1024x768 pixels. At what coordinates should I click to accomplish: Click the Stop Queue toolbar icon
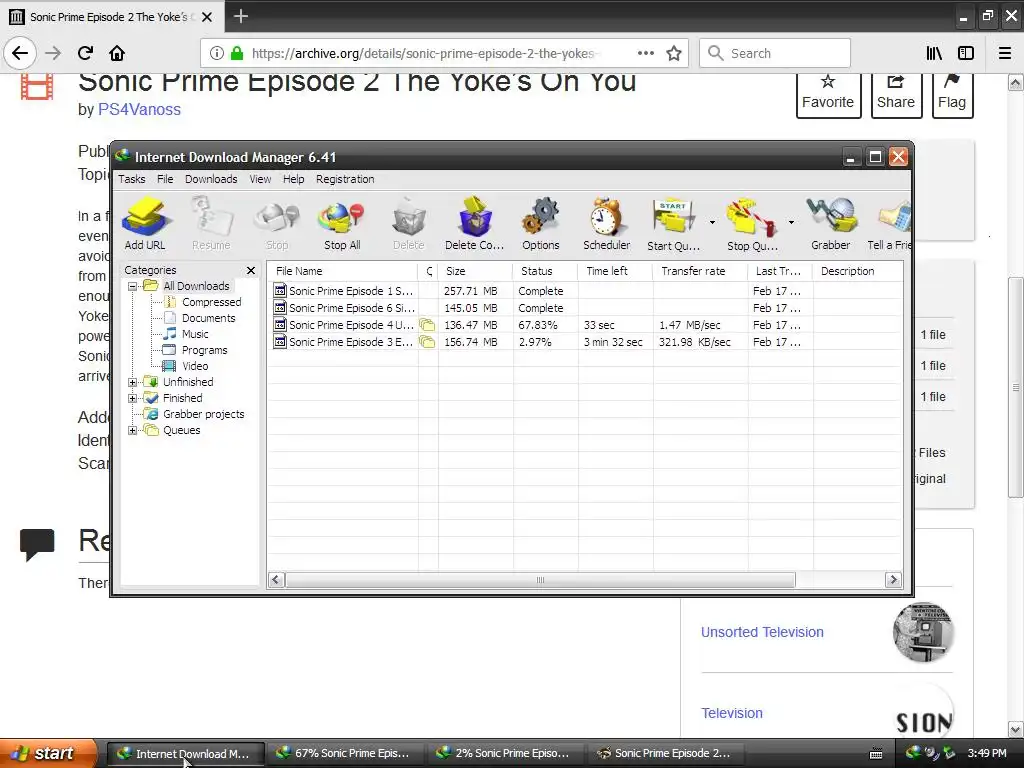(752, 224)
